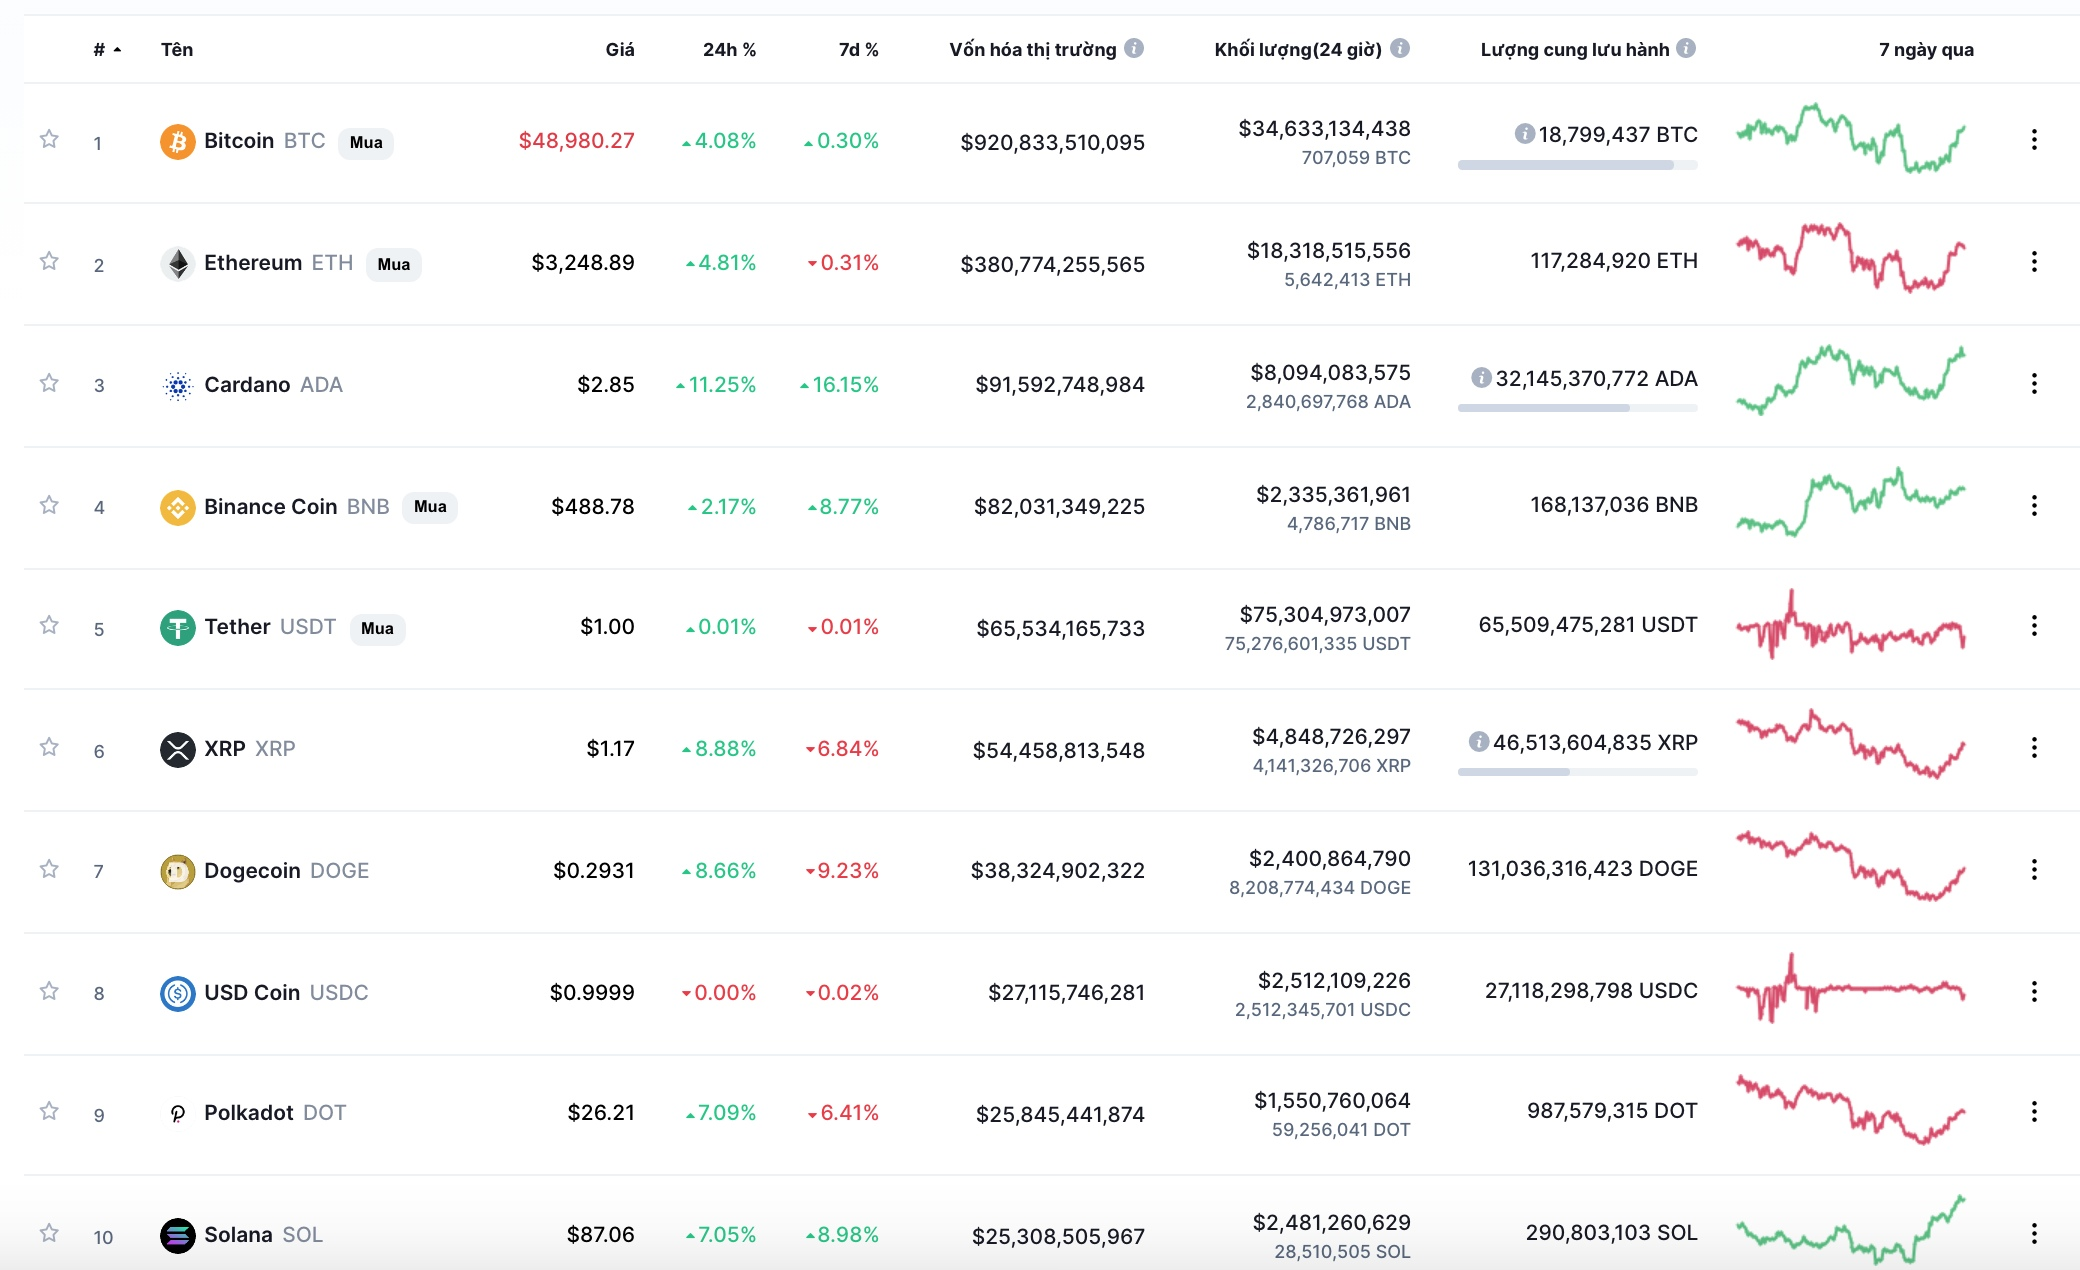Viewport: 2080px width, 1270px height.
Task: Star Cardano for the watchlist
Action: click(x=49, y=383)
